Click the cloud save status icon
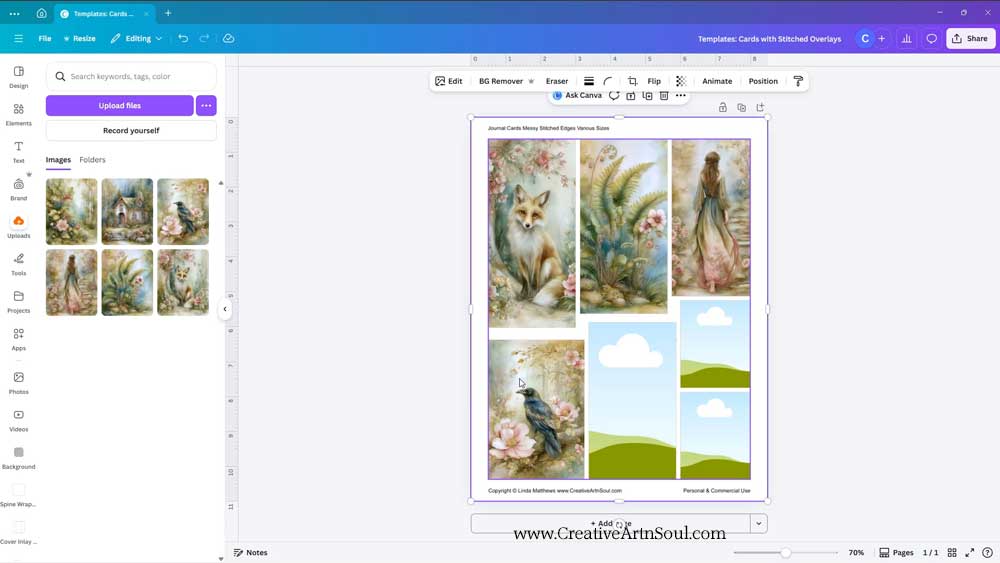1000x563 pixels. pyautogui.click(x=228, y=38)
